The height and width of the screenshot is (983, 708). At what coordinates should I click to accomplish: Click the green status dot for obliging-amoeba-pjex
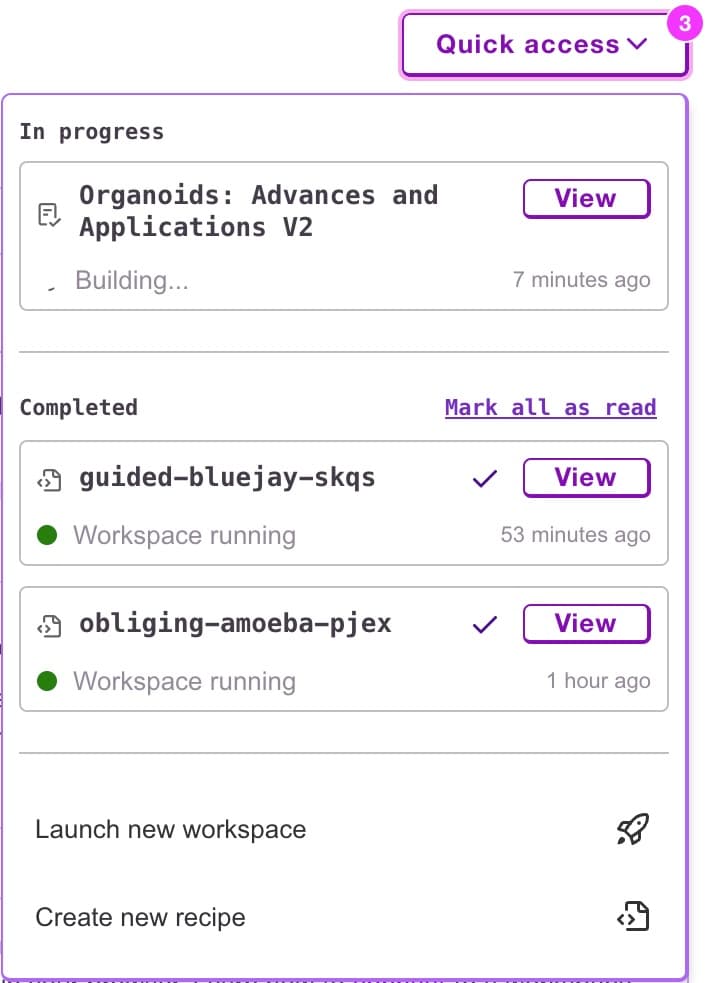[x=46, y=681]
